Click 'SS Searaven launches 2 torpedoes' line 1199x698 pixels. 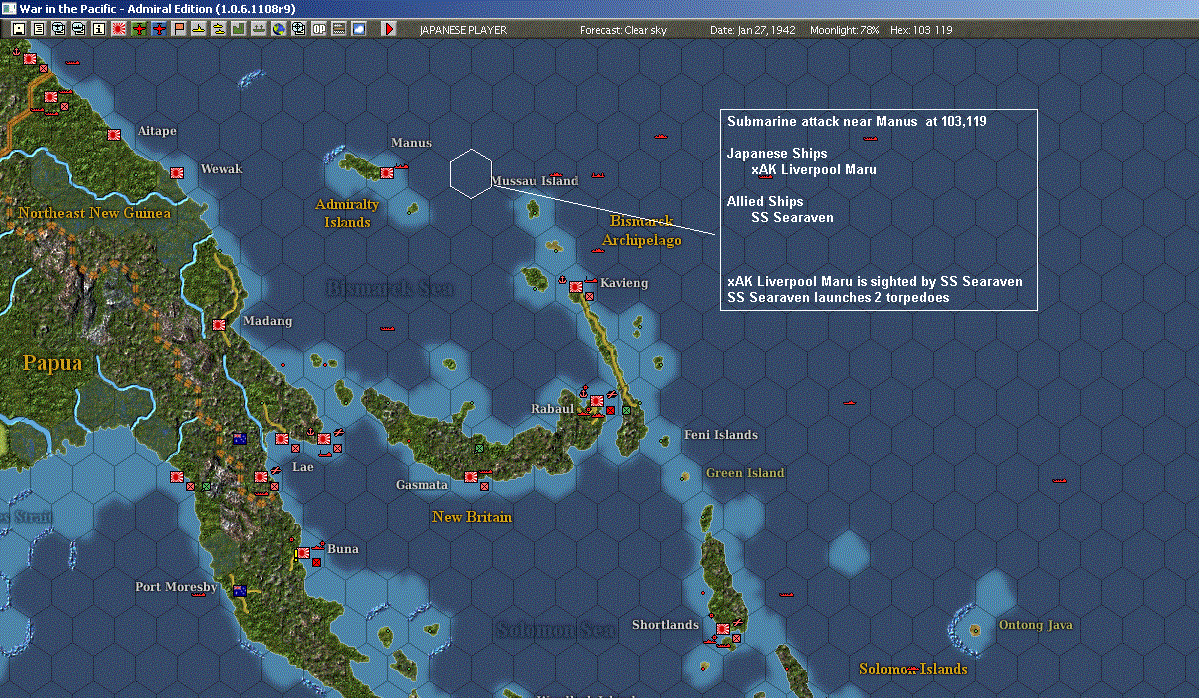(x=838, y=297)
